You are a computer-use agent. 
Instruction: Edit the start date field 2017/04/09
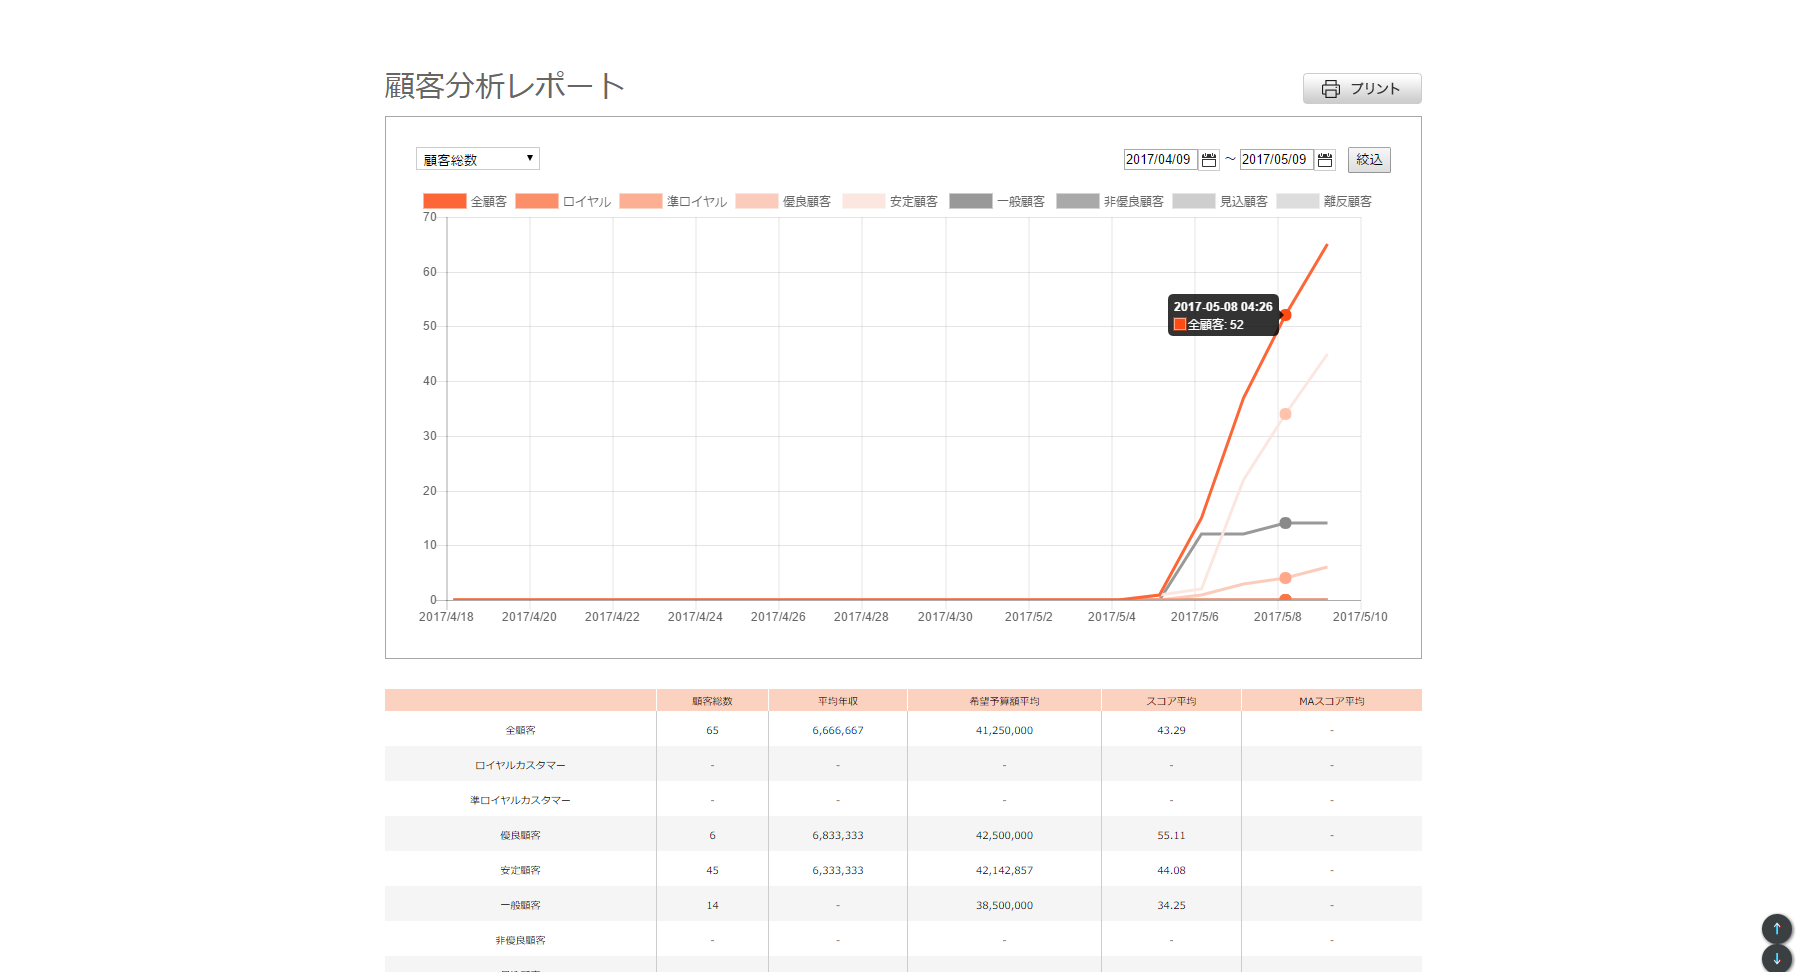pyautogui.click(x=1160, y=159)
